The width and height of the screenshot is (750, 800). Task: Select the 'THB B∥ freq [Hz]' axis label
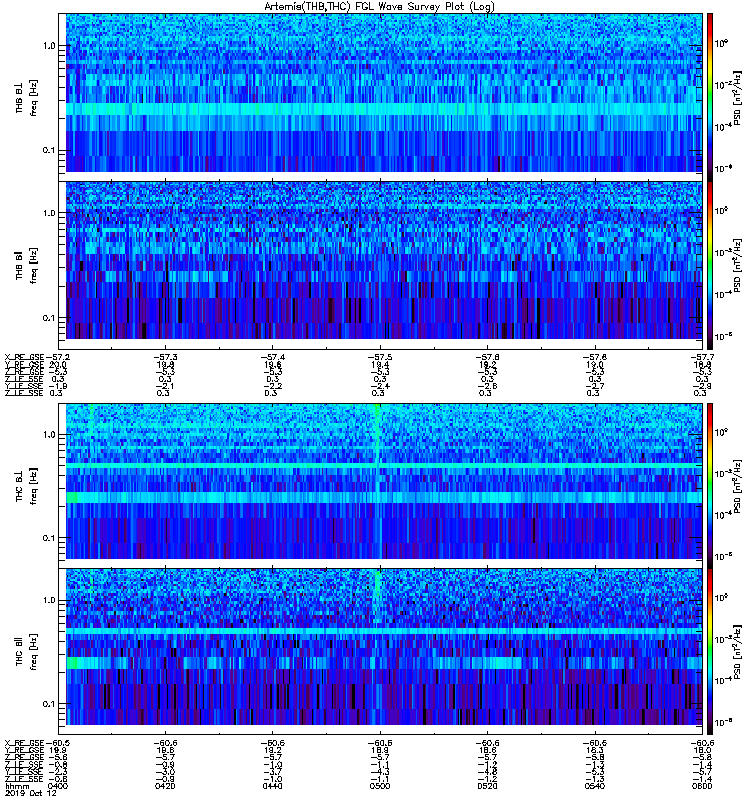click(x=26, y=265)
